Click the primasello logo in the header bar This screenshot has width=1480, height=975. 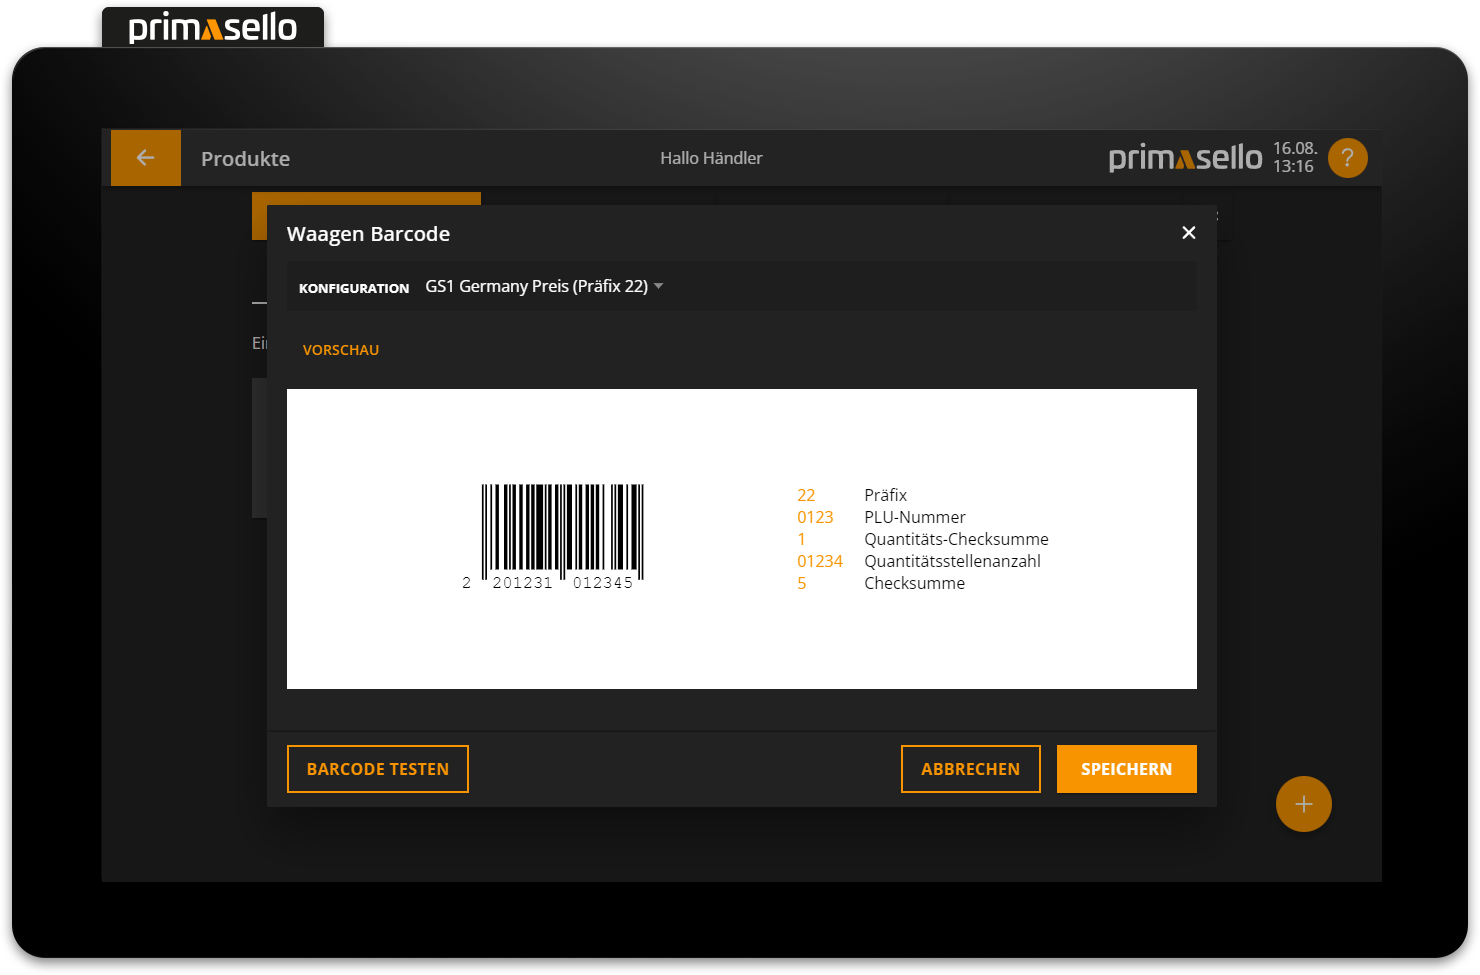point(1185,157)
